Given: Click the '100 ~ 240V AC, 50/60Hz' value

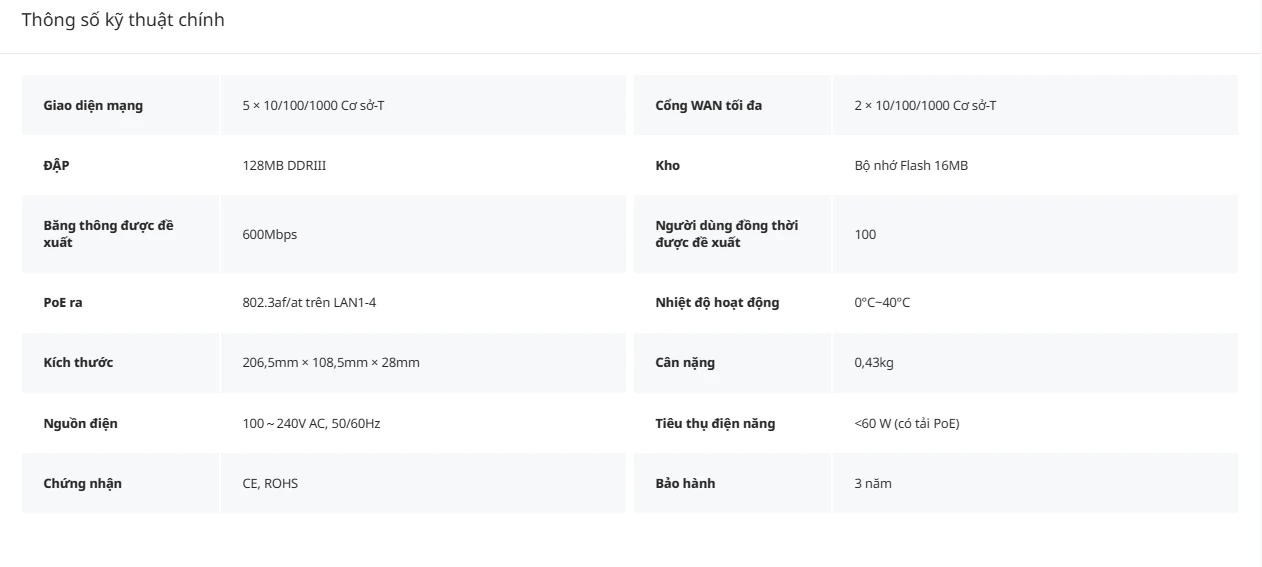Looking at the screenshot, I should (x=311, y=423).
